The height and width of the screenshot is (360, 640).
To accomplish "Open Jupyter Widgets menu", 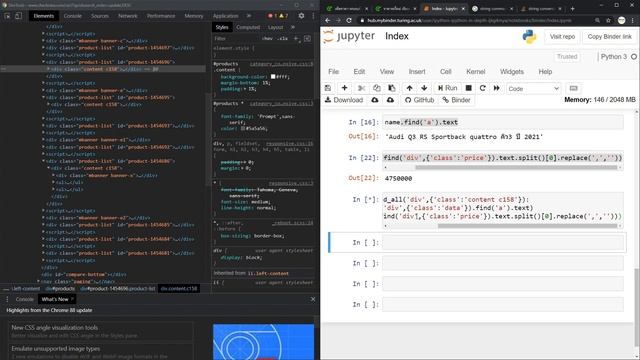I will (511, 72).
